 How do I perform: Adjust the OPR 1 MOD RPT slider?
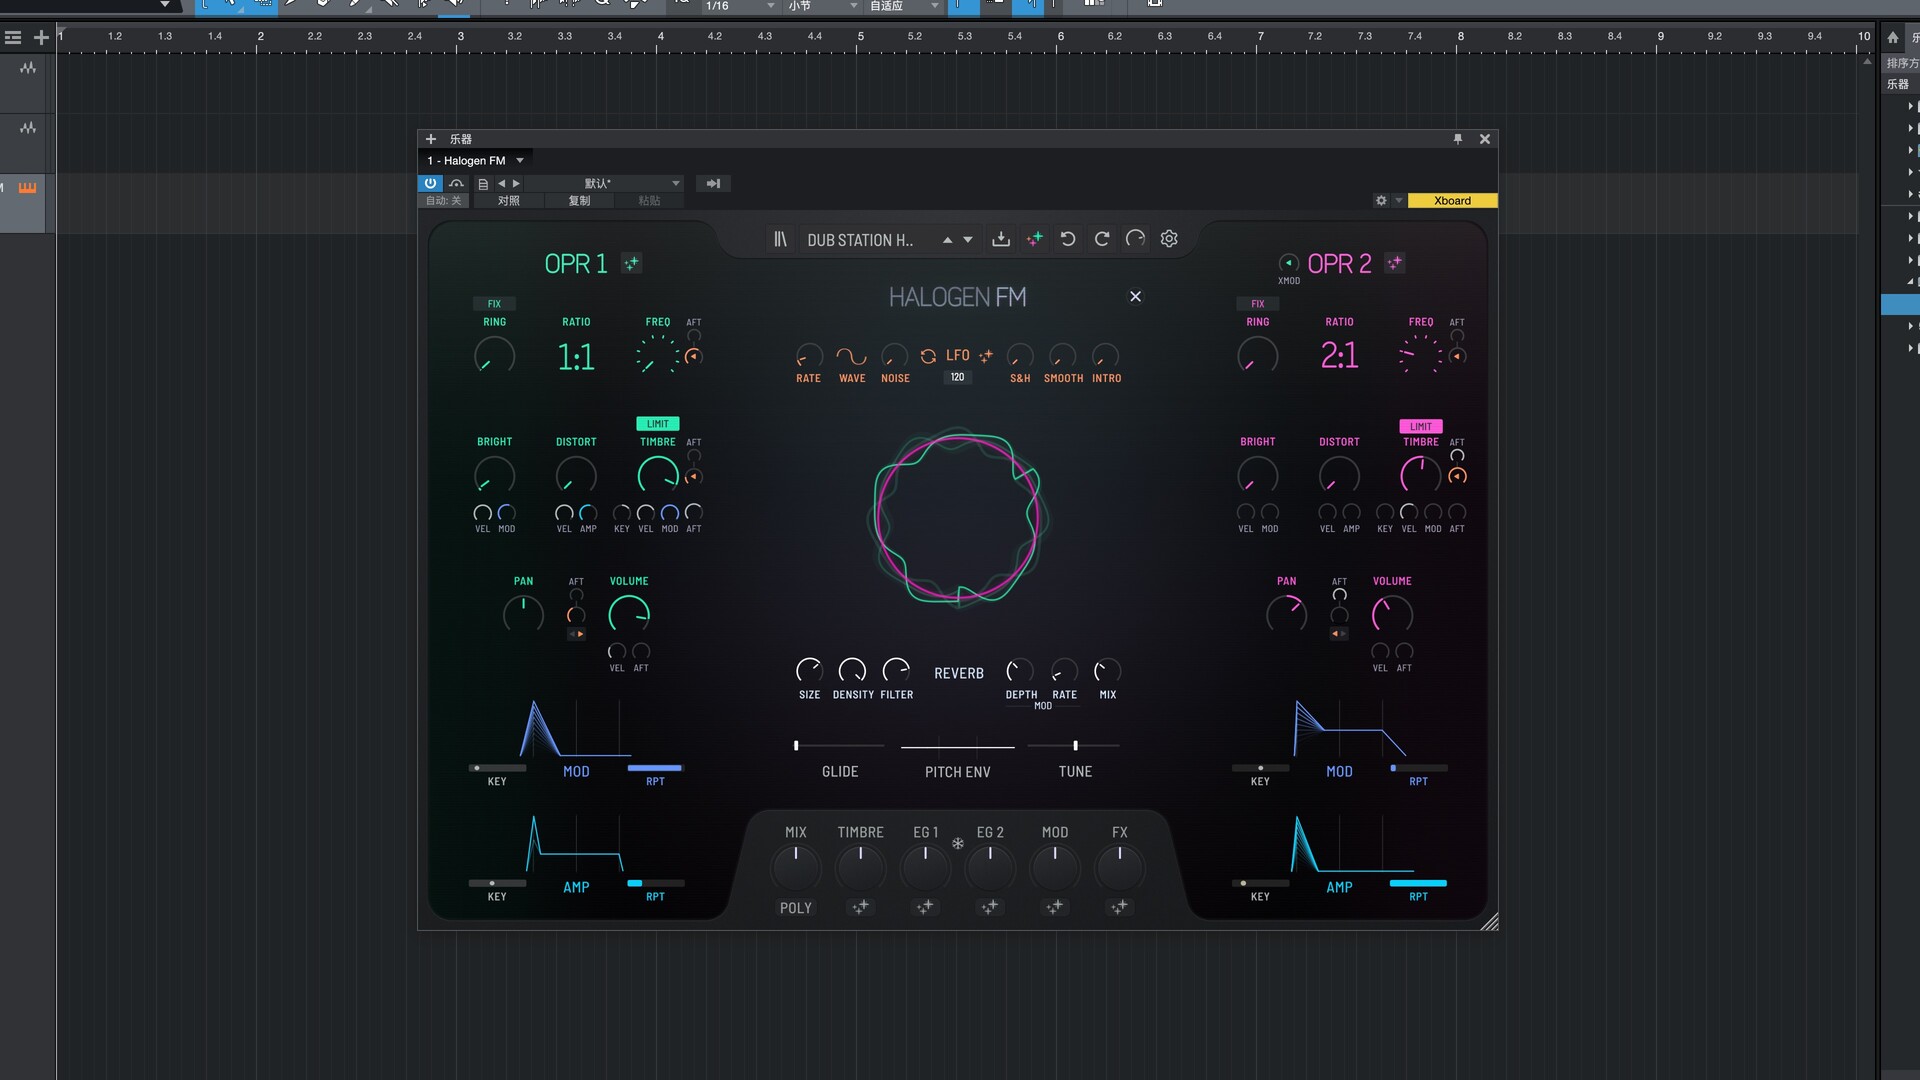(x=655, y=768)
